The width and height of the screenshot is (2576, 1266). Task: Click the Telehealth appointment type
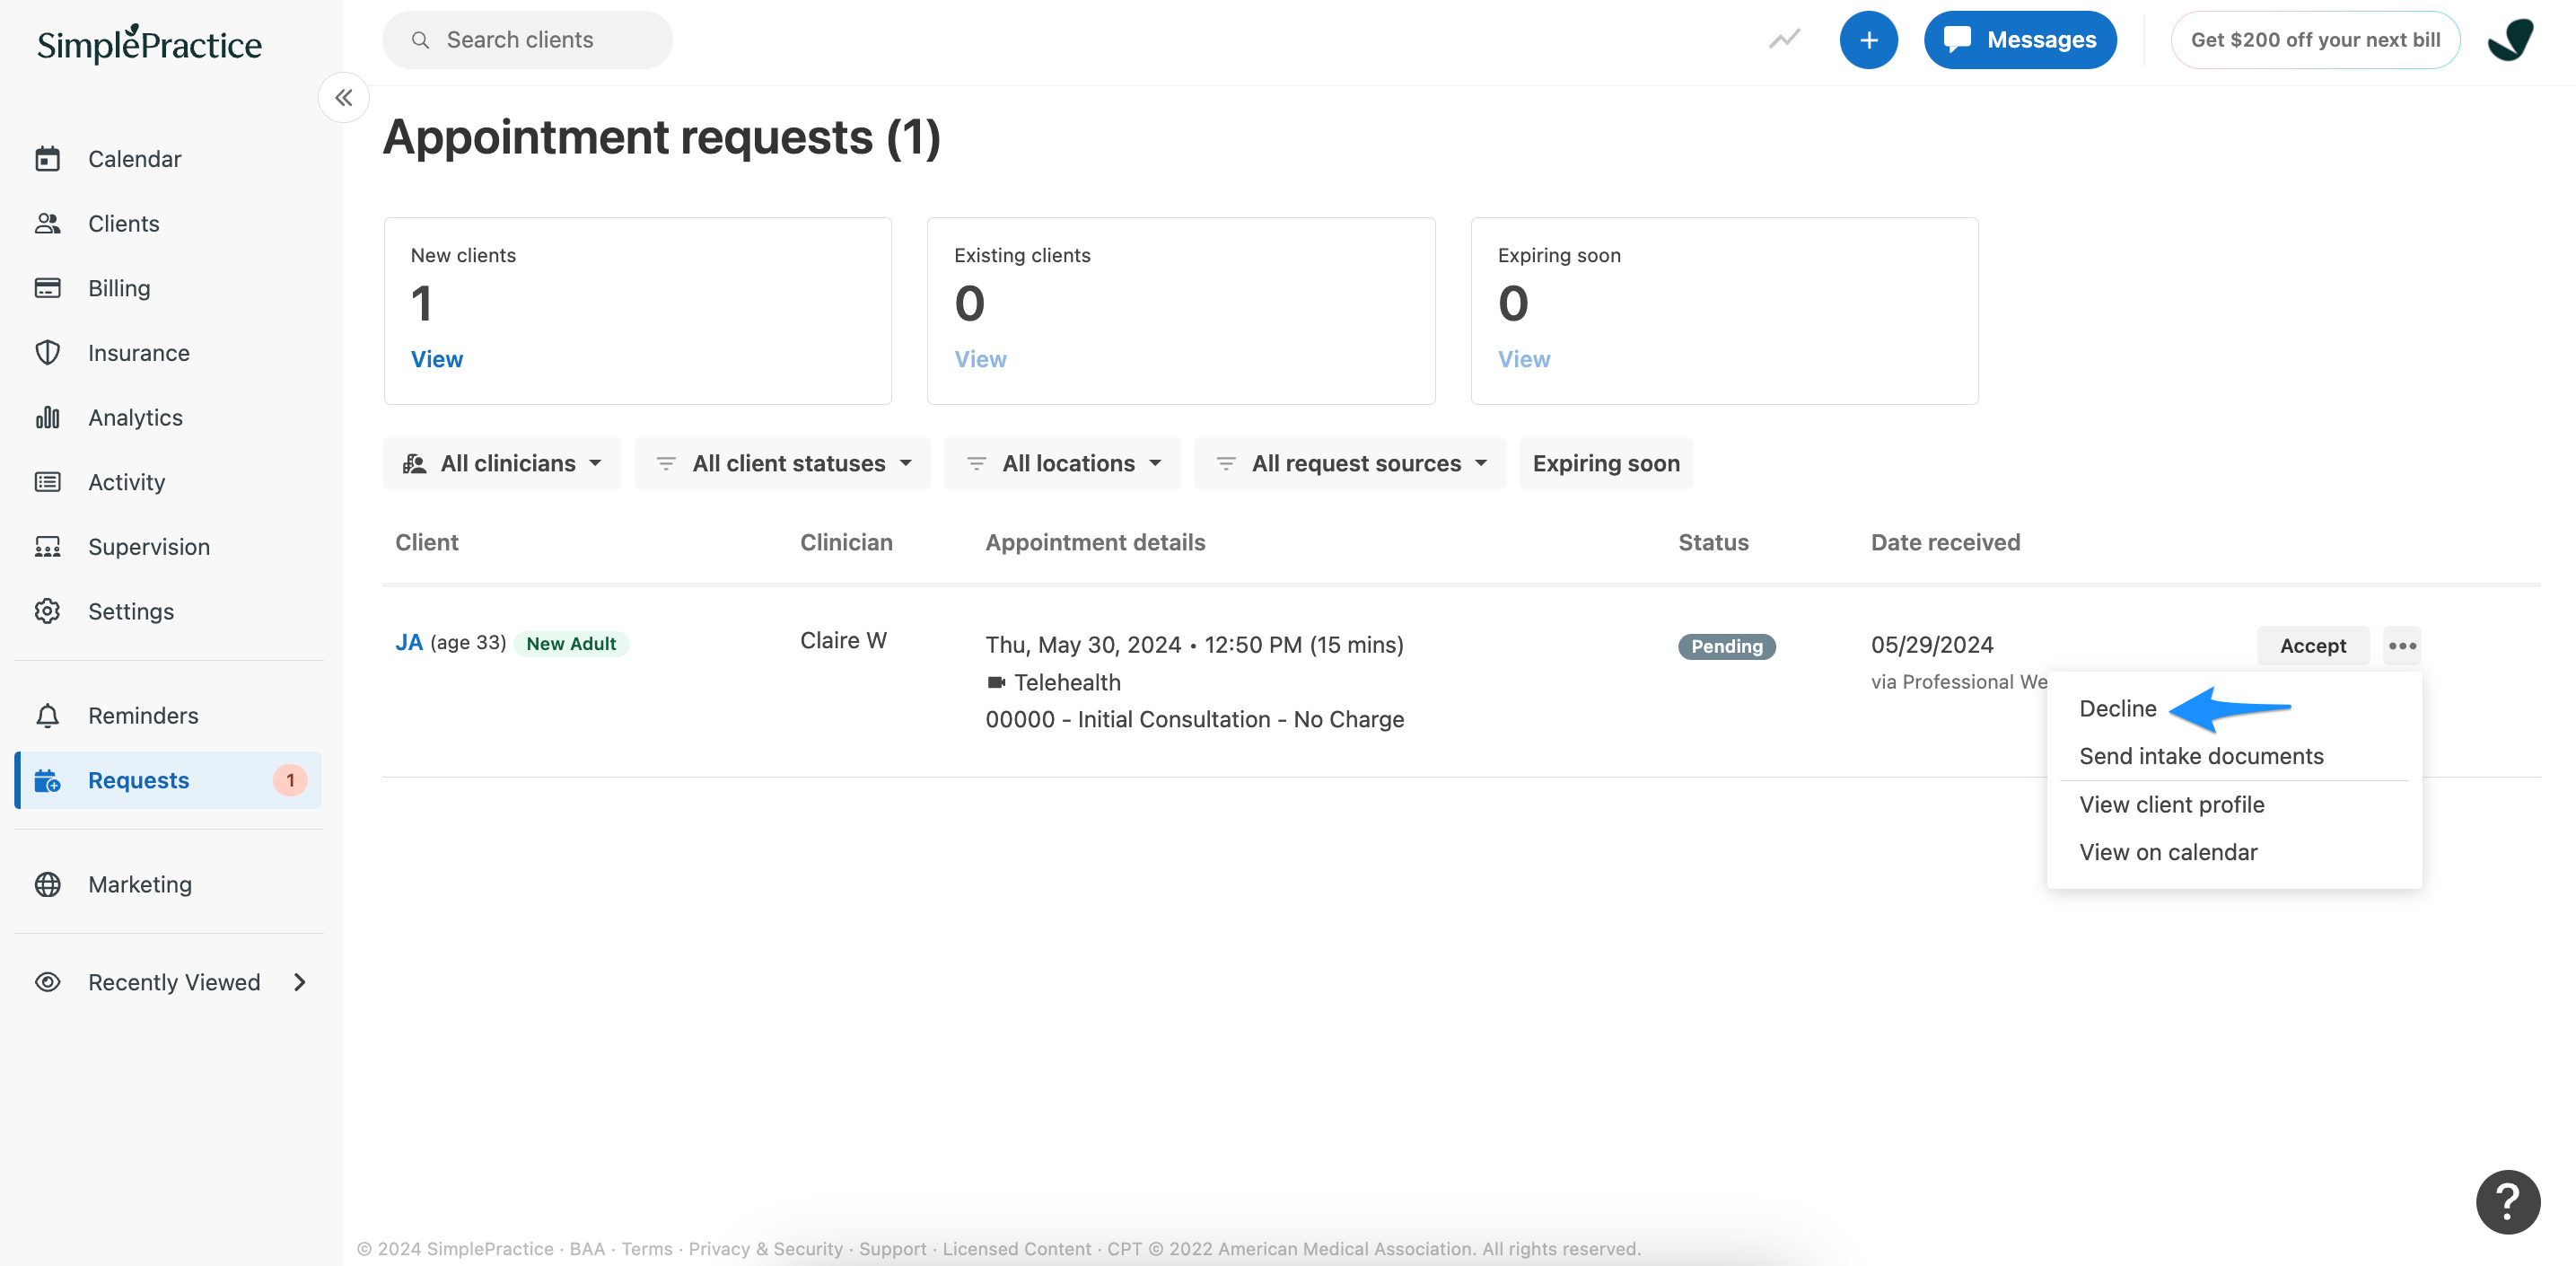click(1053, 682)
